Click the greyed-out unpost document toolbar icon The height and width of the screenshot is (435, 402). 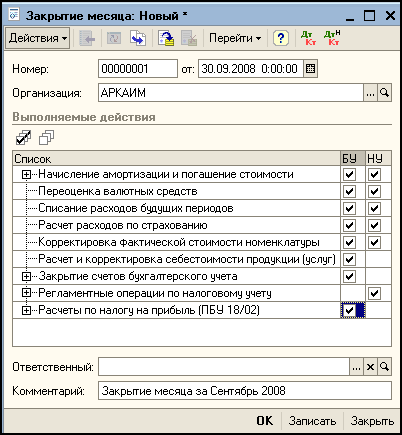189,38
